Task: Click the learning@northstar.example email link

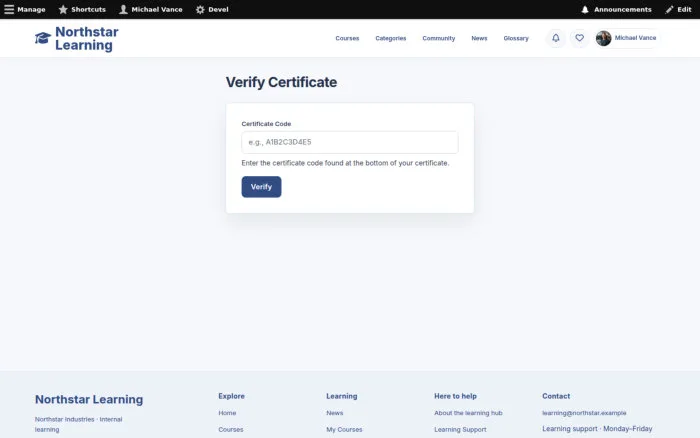Action: pos(584,413)
